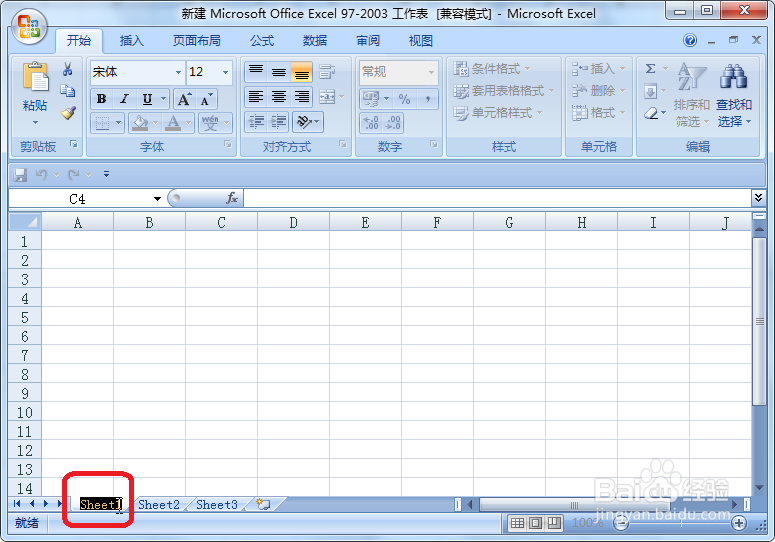
Task: Switch to Sheet2 tab
Action: click(x=159, y=504)
